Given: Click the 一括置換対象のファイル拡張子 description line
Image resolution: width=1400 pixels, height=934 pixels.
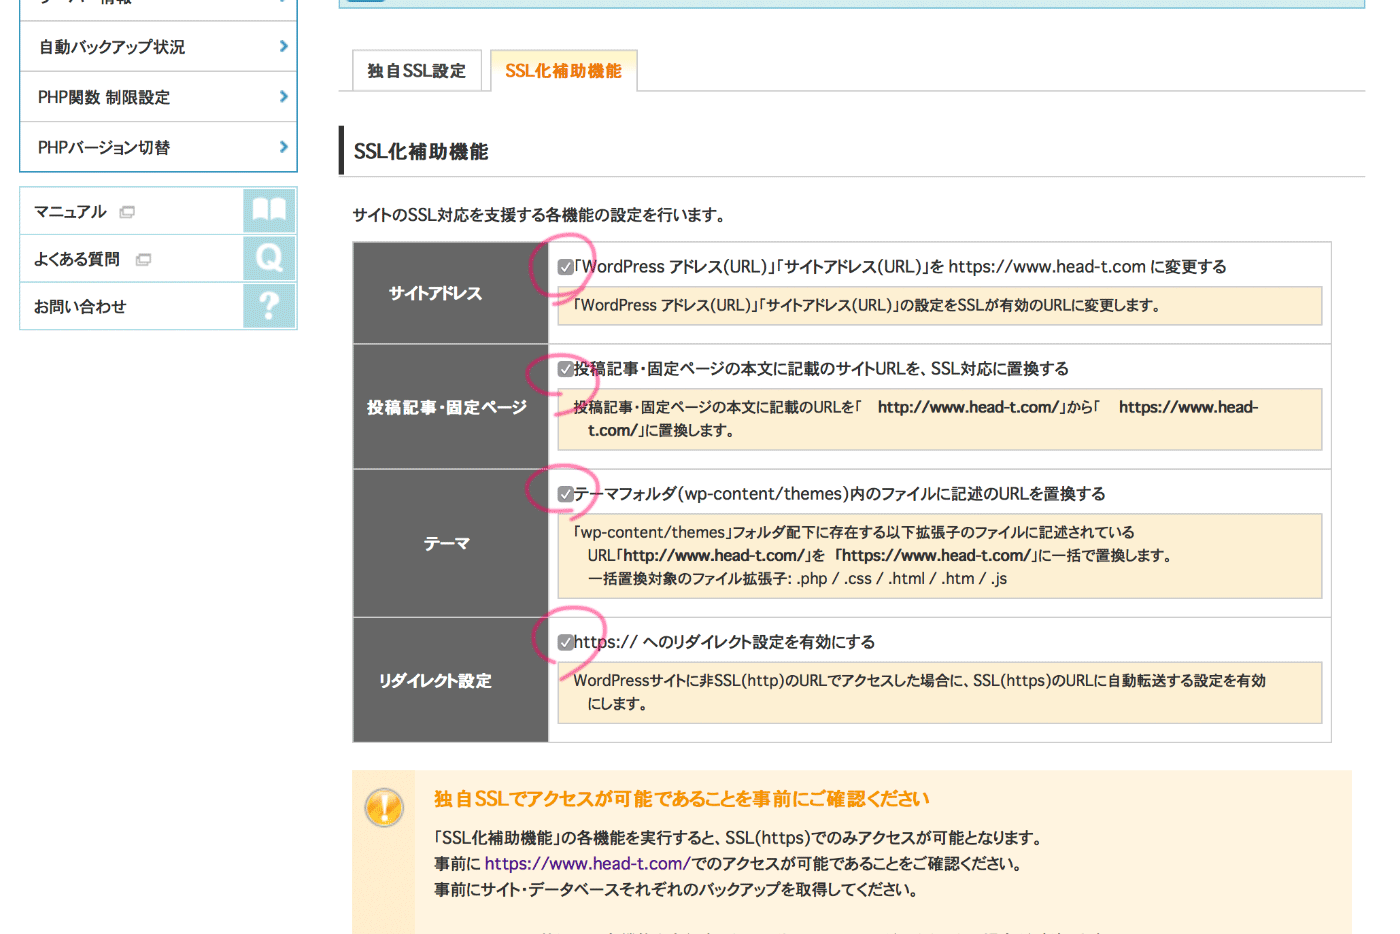Looking at the screenshot, I should (797, 579).
